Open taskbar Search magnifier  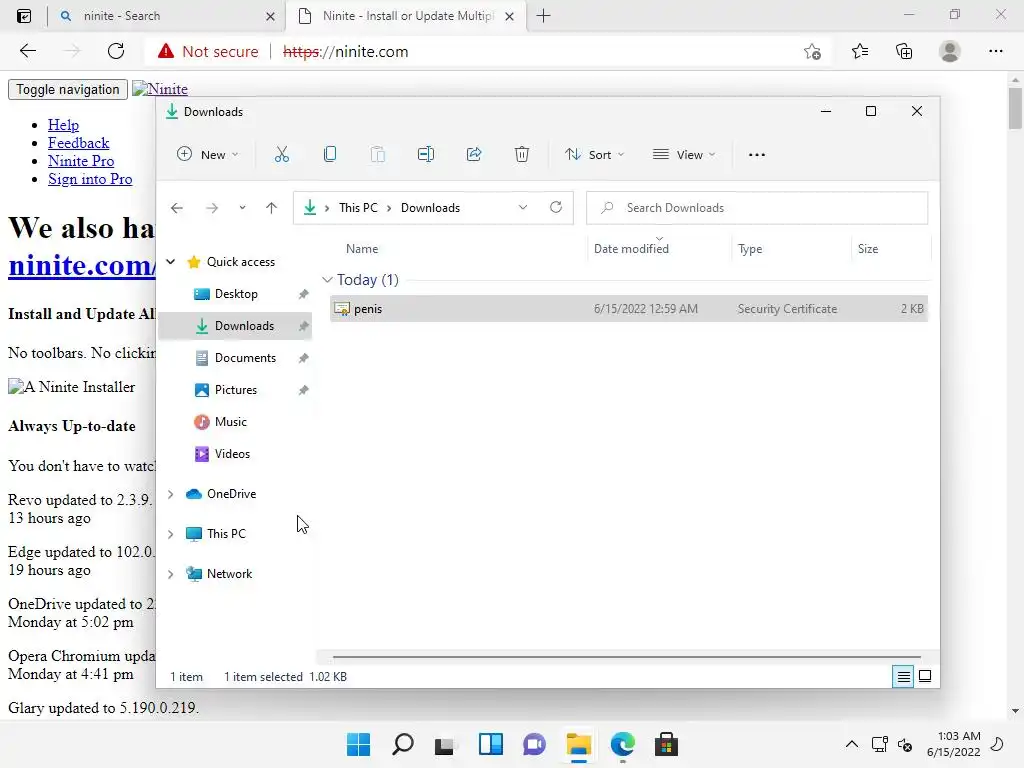pyautogui.click(x=402, y=744)
